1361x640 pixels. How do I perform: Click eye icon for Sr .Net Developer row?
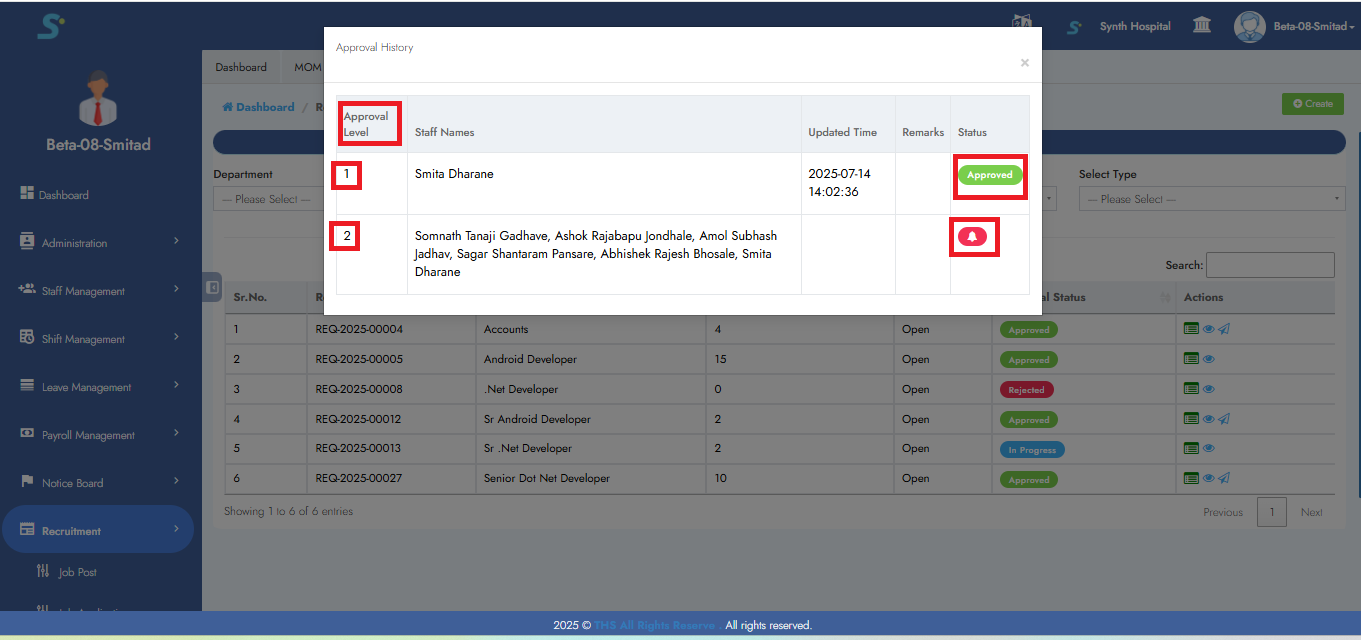tap(1208, 449)
